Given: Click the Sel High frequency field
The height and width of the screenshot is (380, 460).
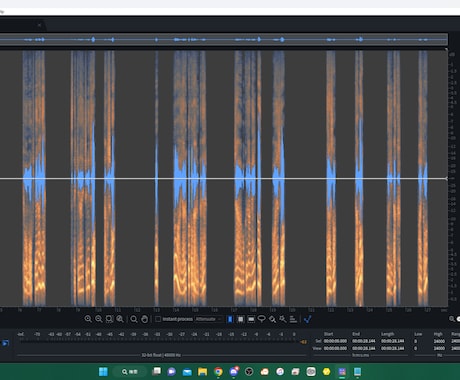Looking at the screenshot, I should (x=439, y=341).
